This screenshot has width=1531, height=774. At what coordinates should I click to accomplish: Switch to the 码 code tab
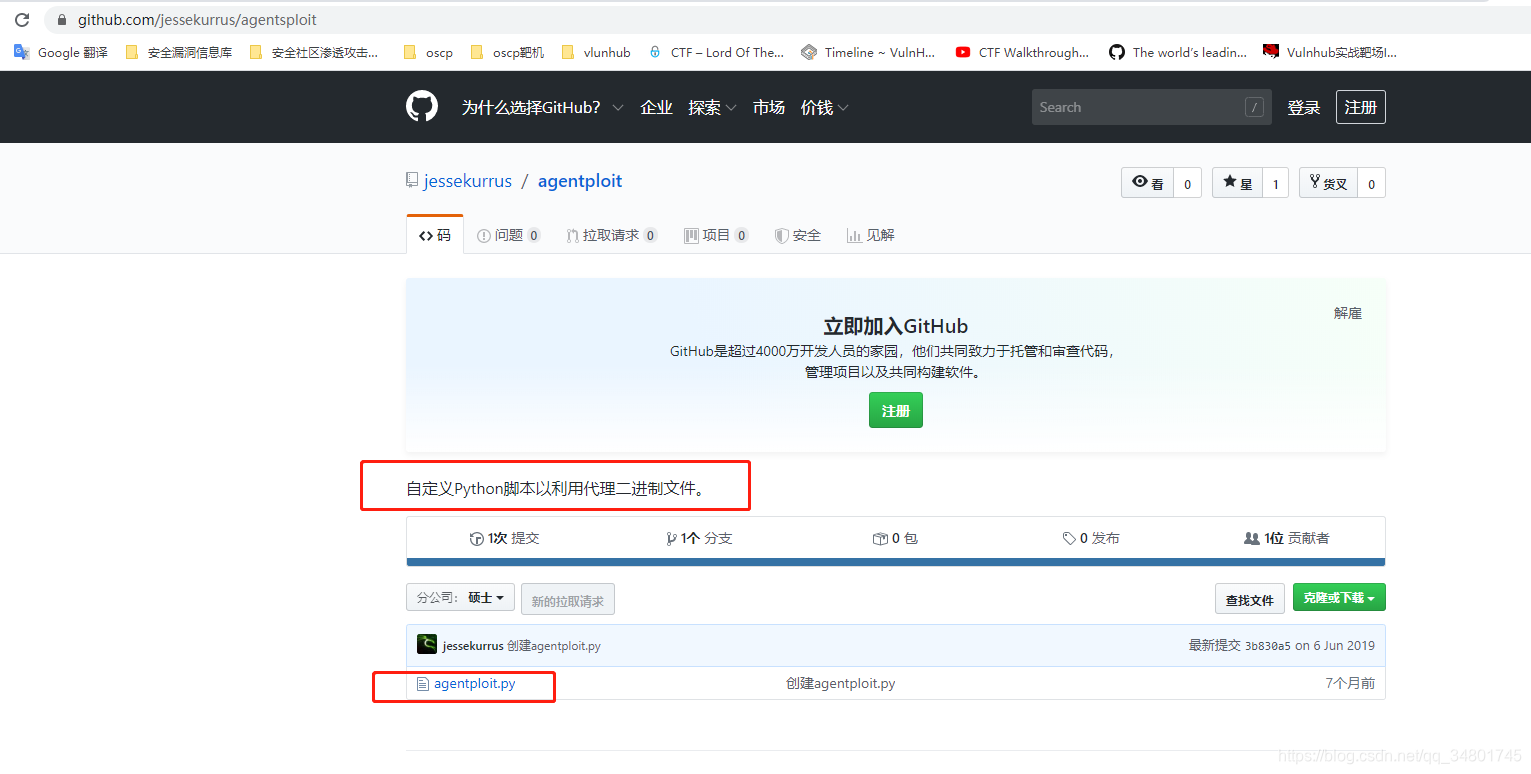point(435,235)
